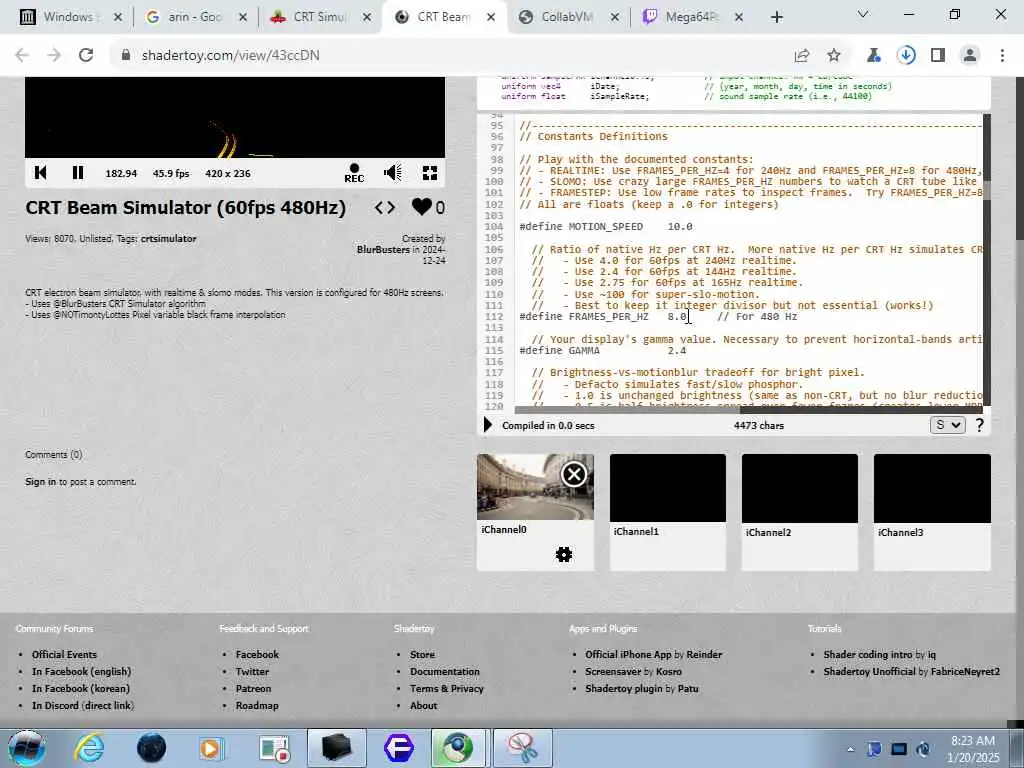Screen dimensions: 1024x768
Task: Open a new browser tab
Action: point(776,17)
